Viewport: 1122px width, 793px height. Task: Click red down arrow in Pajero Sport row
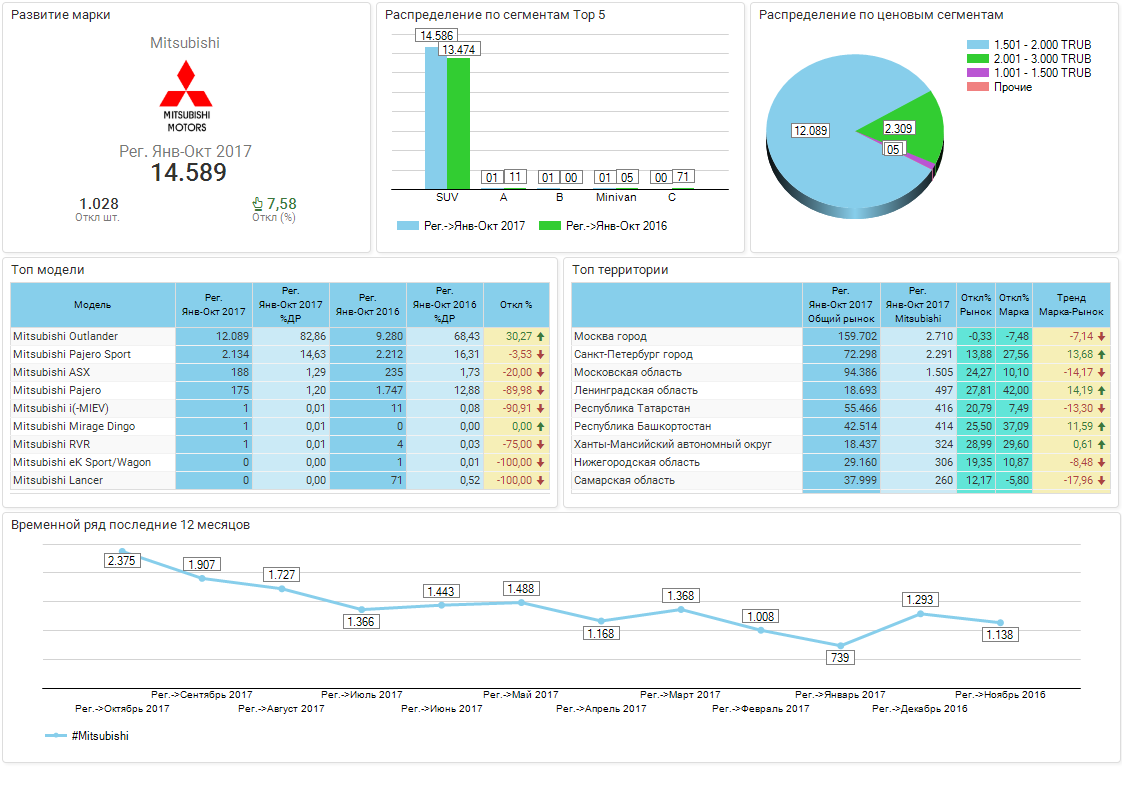541,355
